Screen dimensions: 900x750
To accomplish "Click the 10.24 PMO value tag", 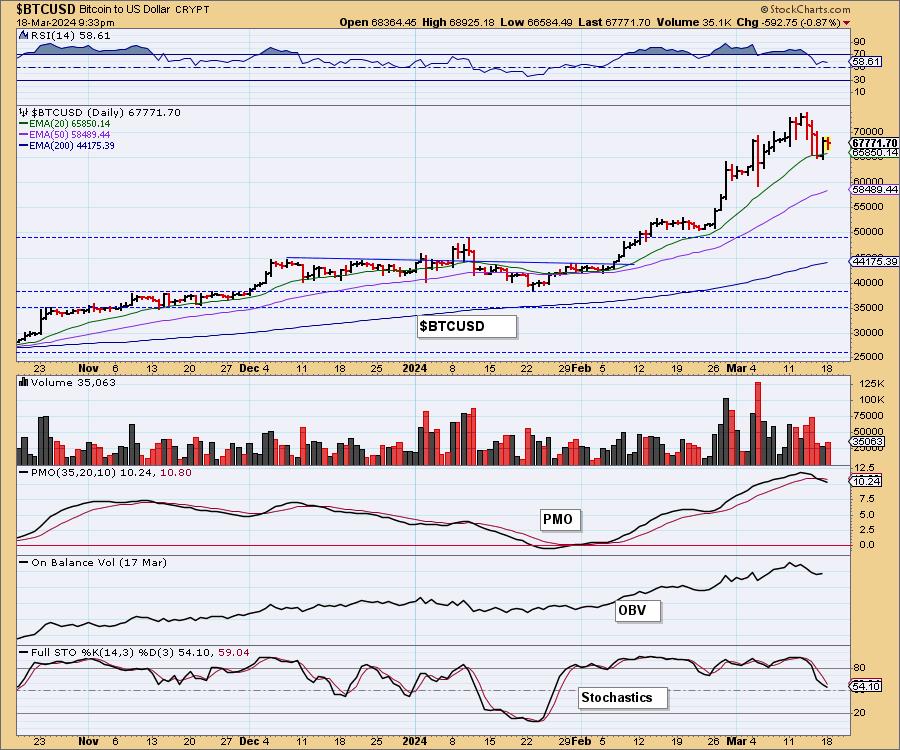I will pos(866,481).
